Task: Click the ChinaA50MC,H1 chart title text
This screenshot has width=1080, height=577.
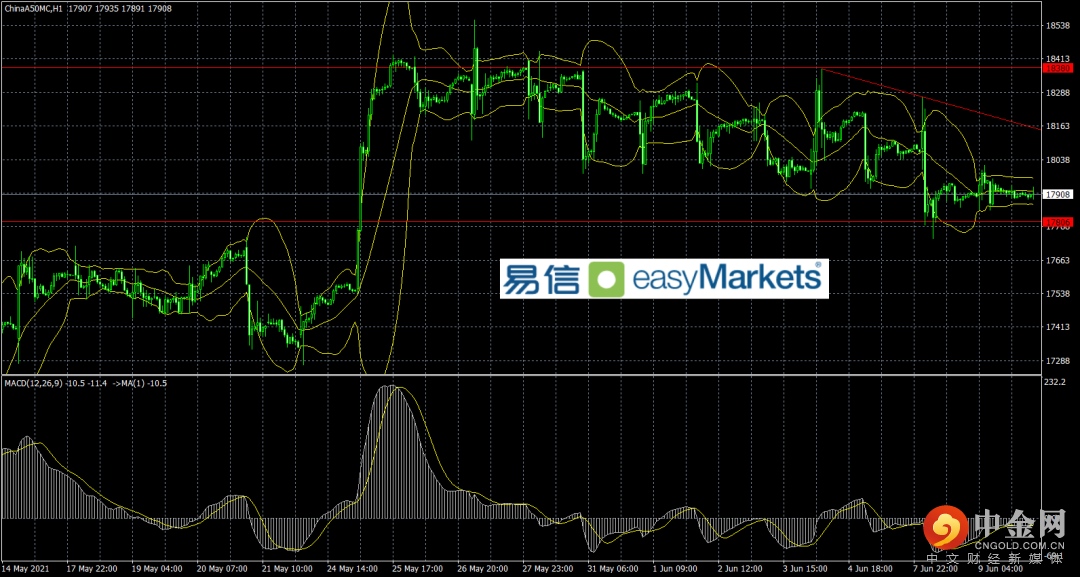Action: 34,8
